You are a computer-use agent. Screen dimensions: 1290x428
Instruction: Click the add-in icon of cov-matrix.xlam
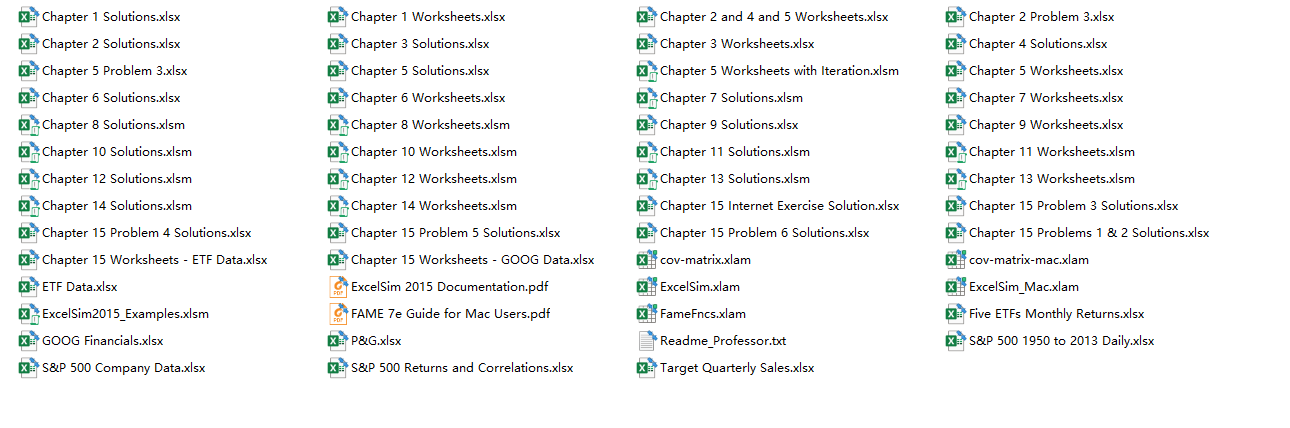point(646,260)
